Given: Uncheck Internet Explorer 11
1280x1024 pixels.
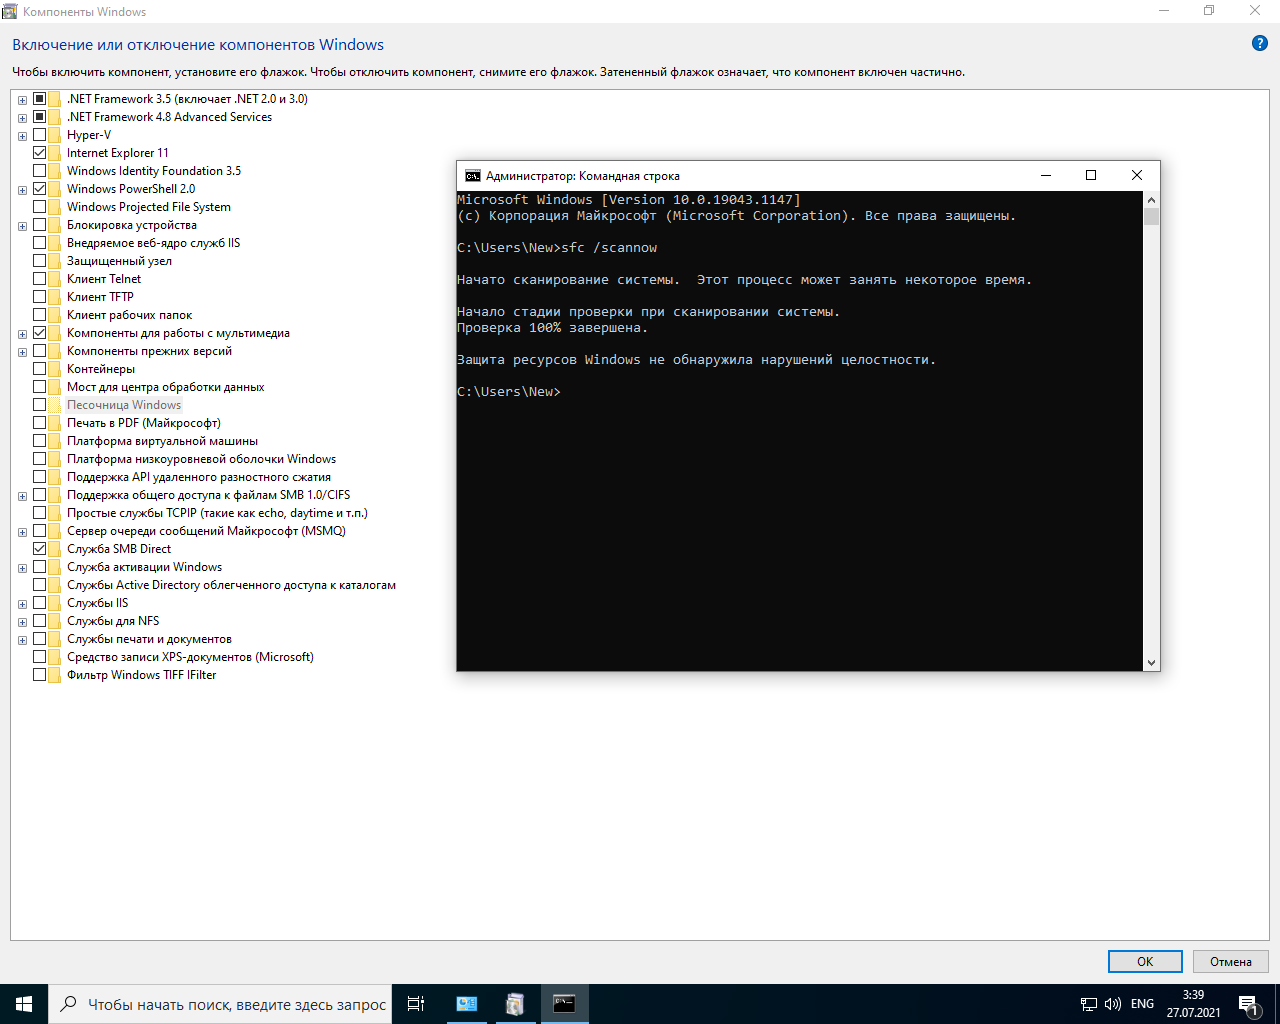Looking at the screenshot, I should [40, 153].
